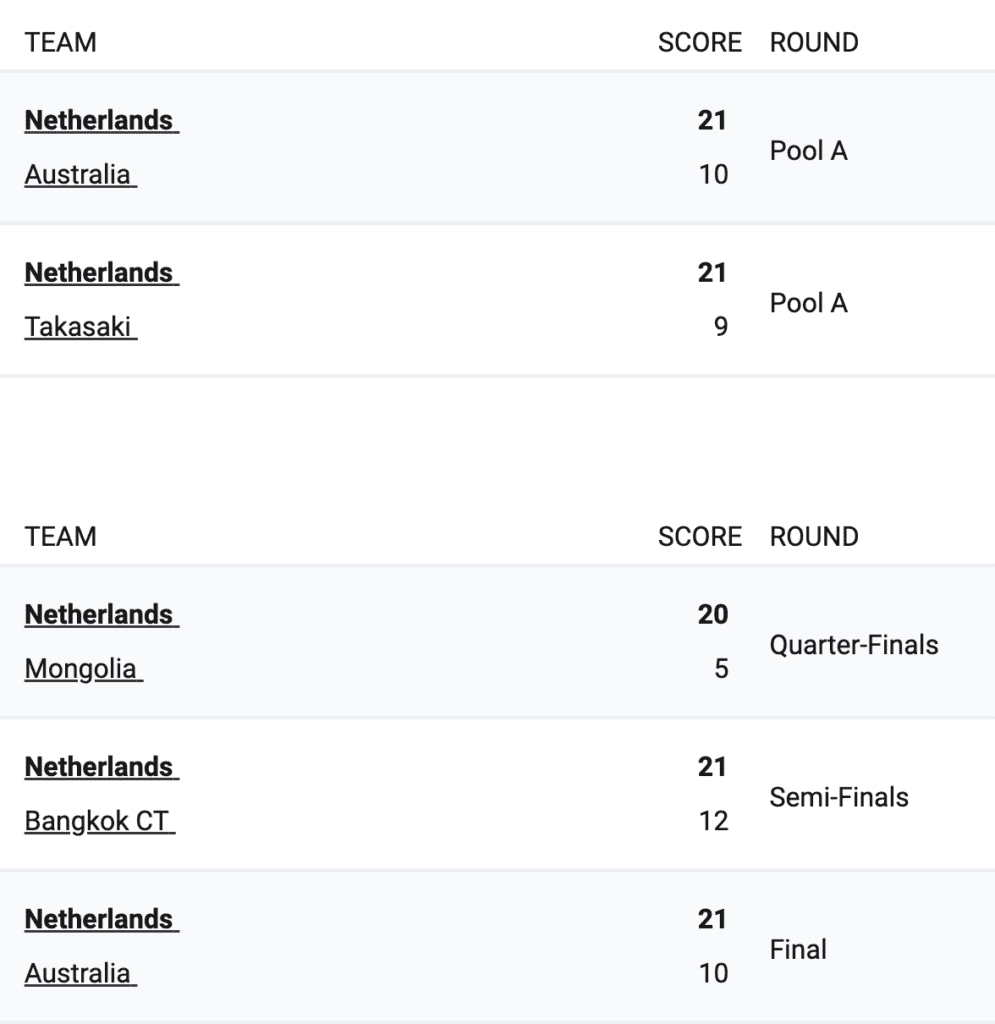The height and width of the screenshot is (1024, 995).
Task: Click the Quarter-Finals round label
Action: [854, 645]
